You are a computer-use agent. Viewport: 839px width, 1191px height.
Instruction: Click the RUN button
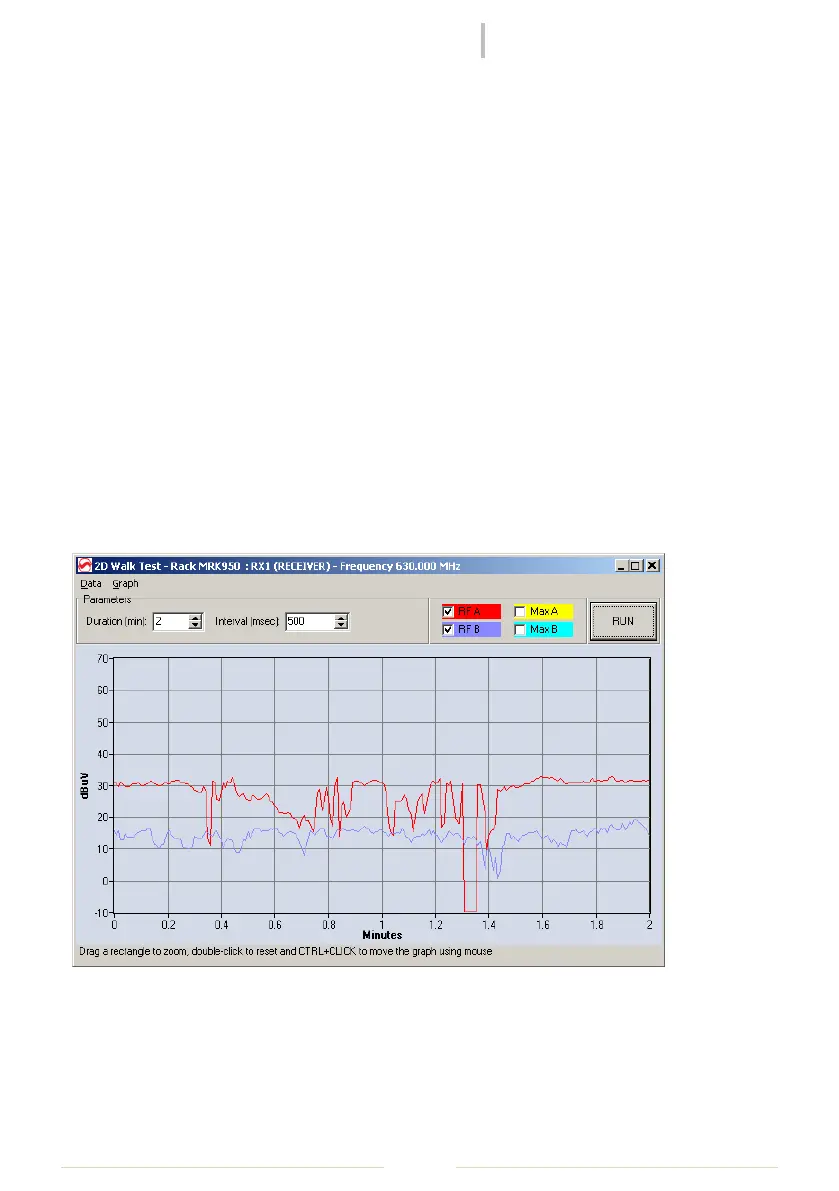click(623, 621)
